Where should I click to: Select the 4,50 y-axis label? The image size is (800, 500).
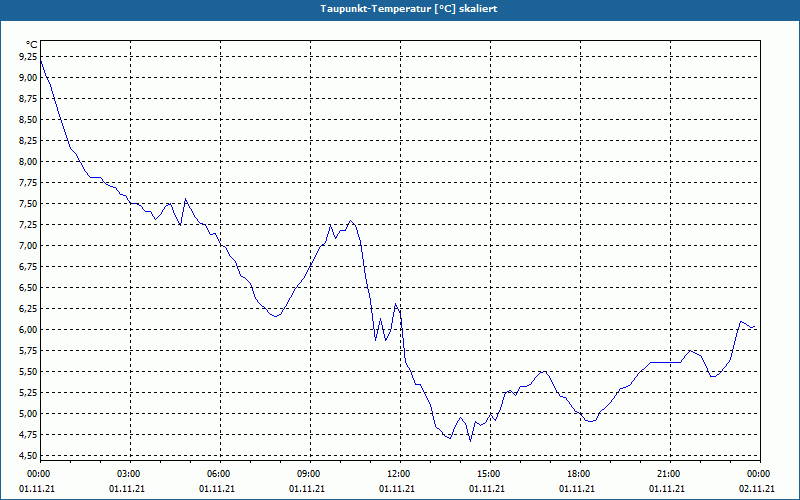(28, 456)
